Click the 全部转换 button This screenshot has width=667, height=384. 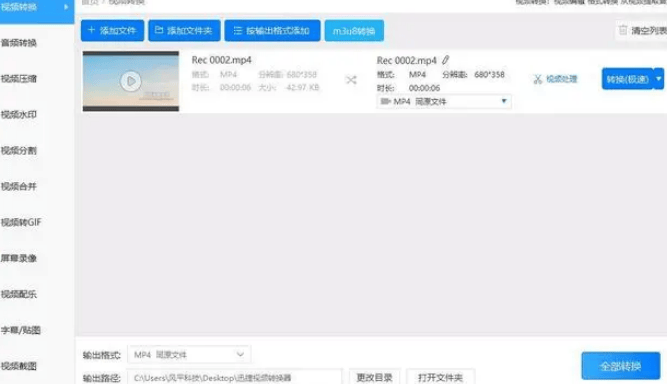coord(621,366)
